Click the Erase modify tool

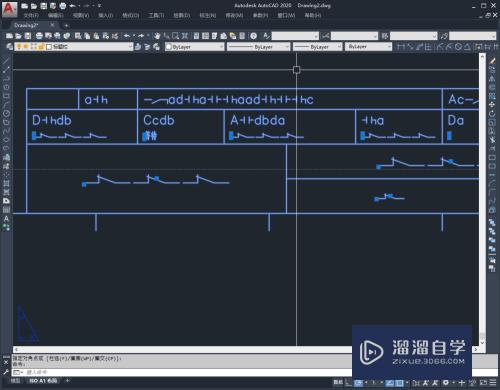492,61
